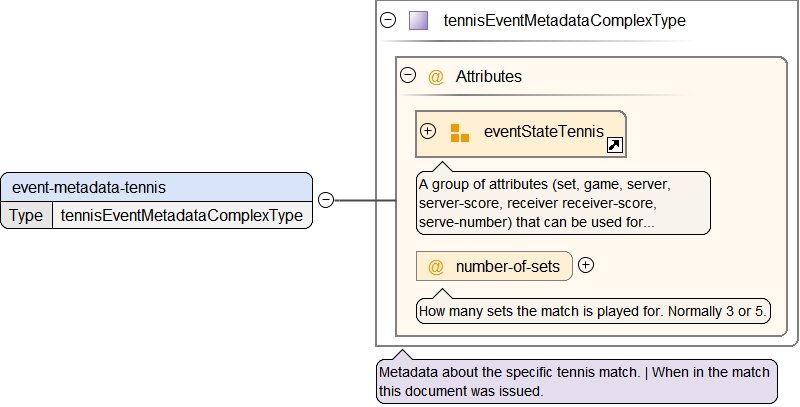Select the eventStateTennis label
The height and width of the screenshot is (407, 800).
pos(543,131)
